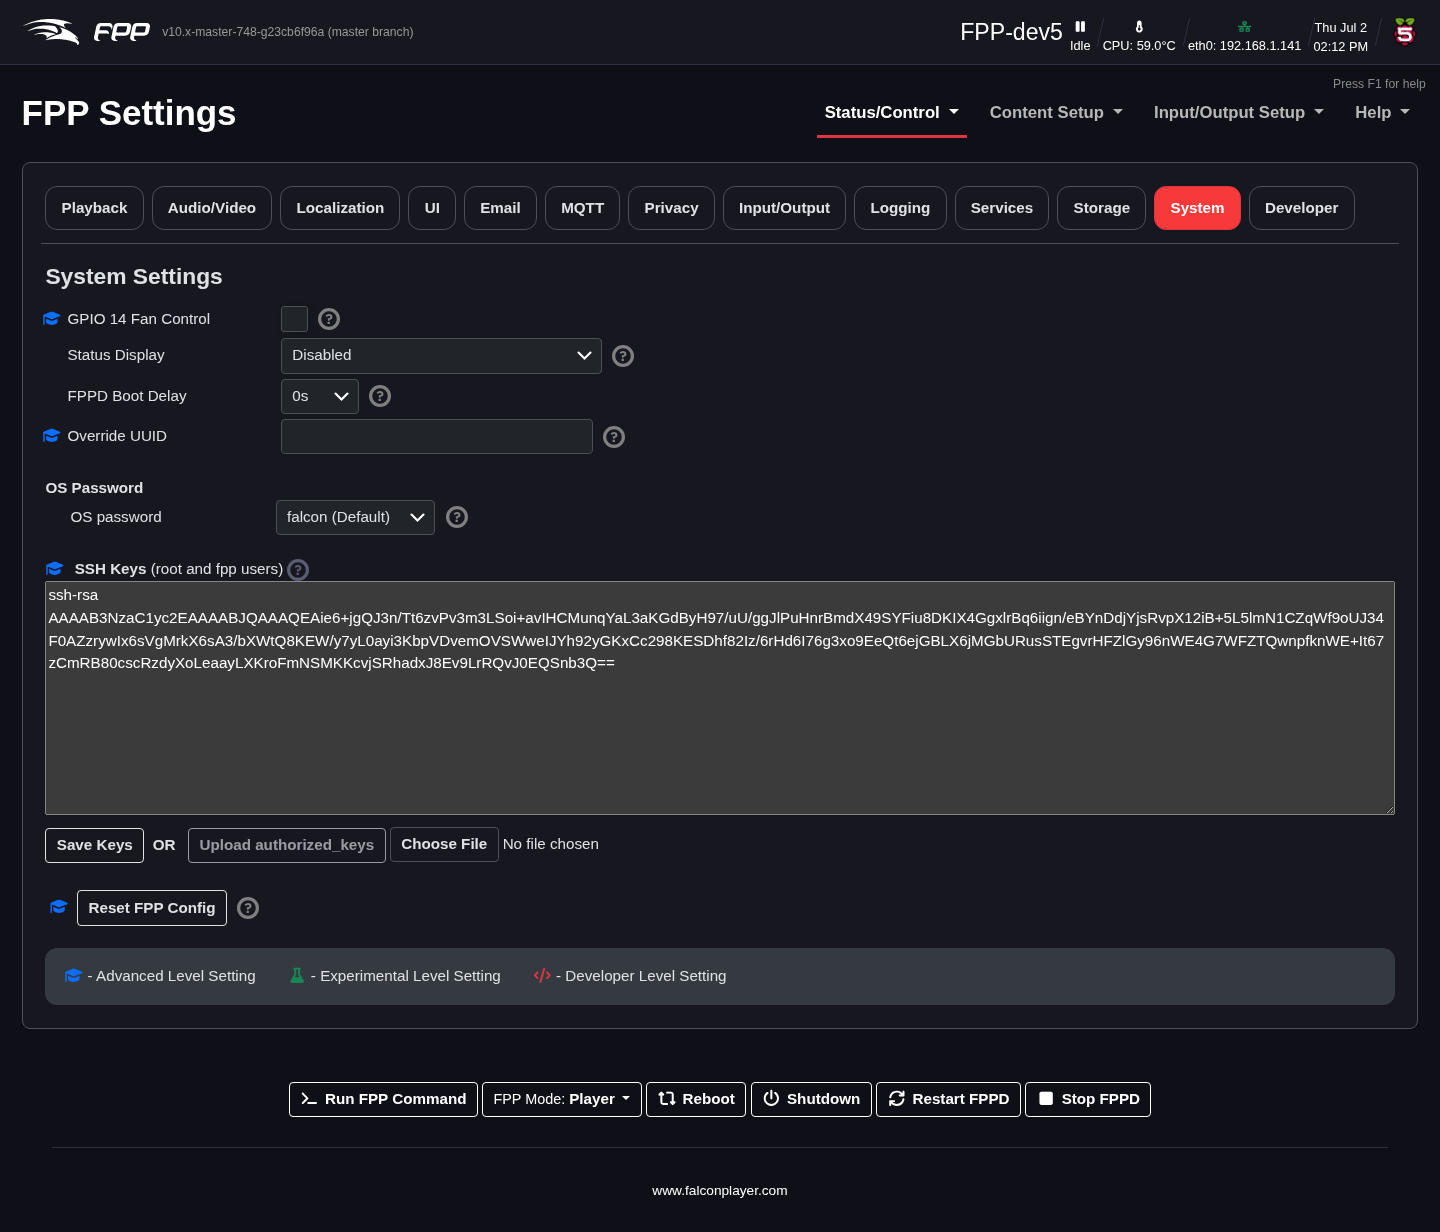The width and height of the screenshot is (1440, 1232).
Task: Click the FPP-dev5 hostname
Action: (1011, 32)
